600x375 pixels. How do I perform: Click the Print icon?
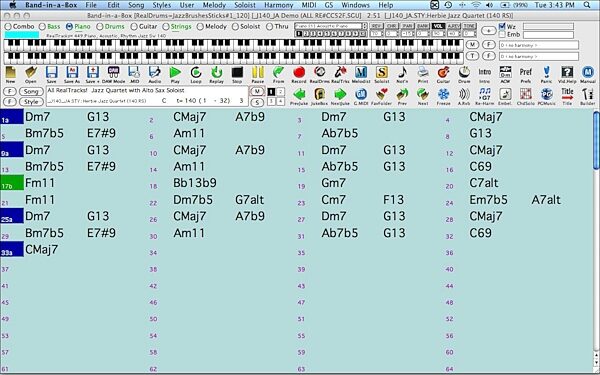423,74
